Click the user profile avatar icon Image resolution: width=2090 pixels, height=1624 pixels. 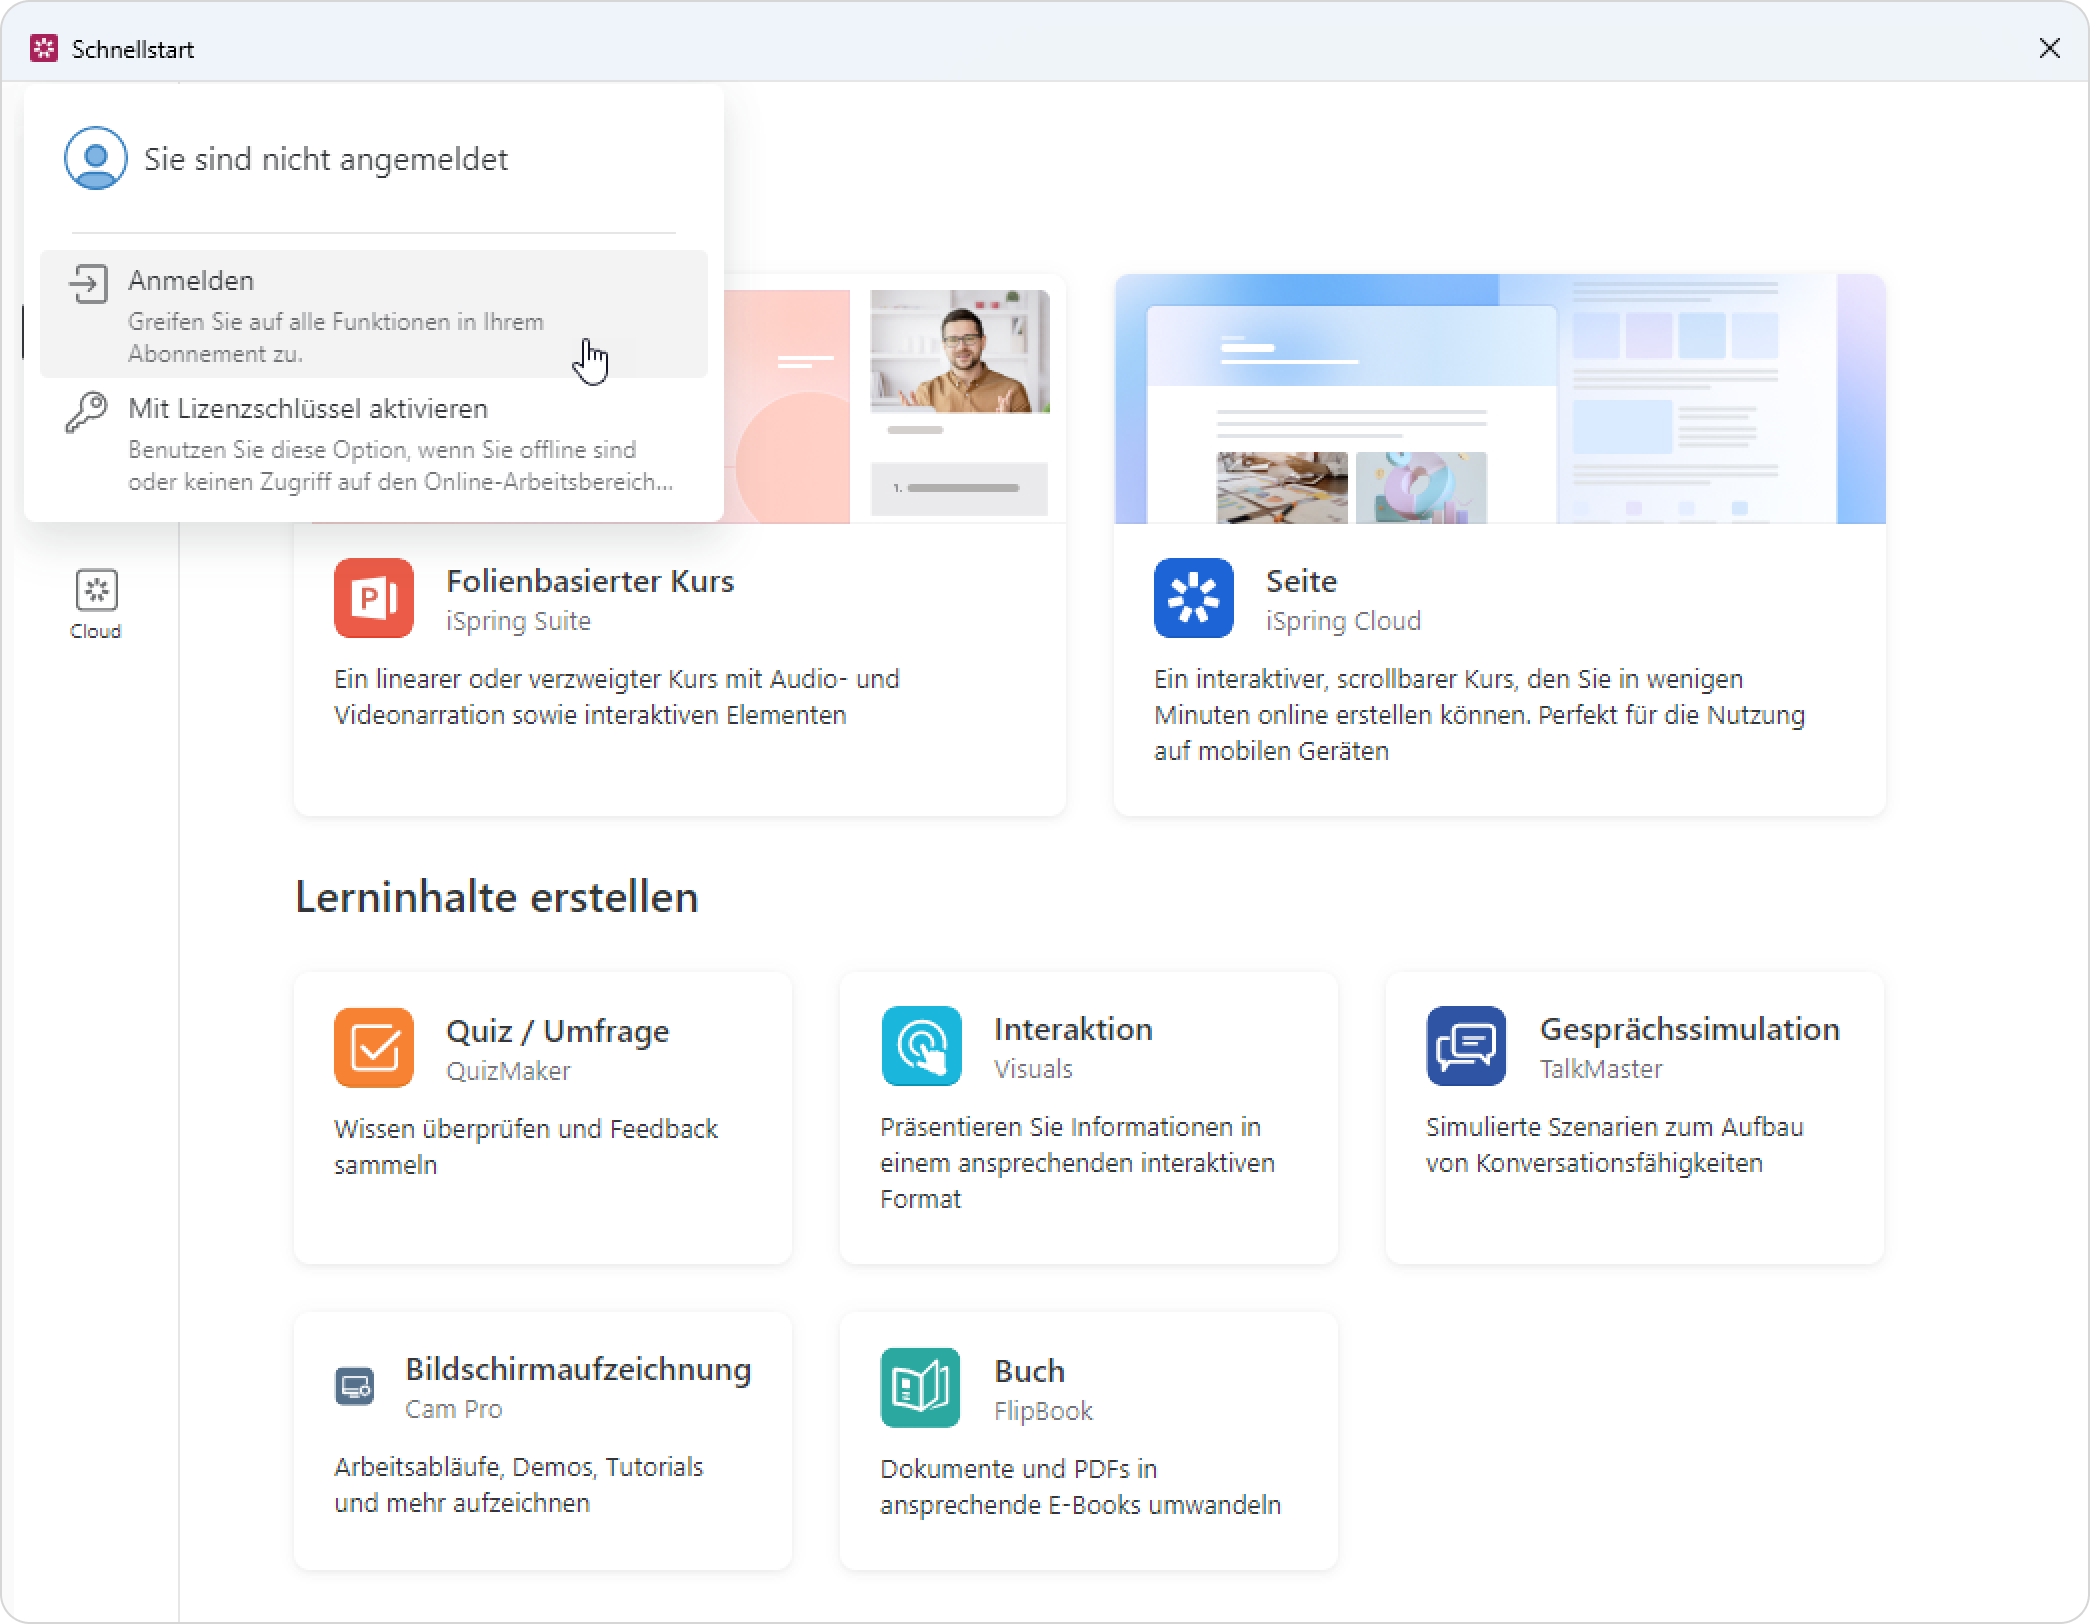[x=96, y=158]
